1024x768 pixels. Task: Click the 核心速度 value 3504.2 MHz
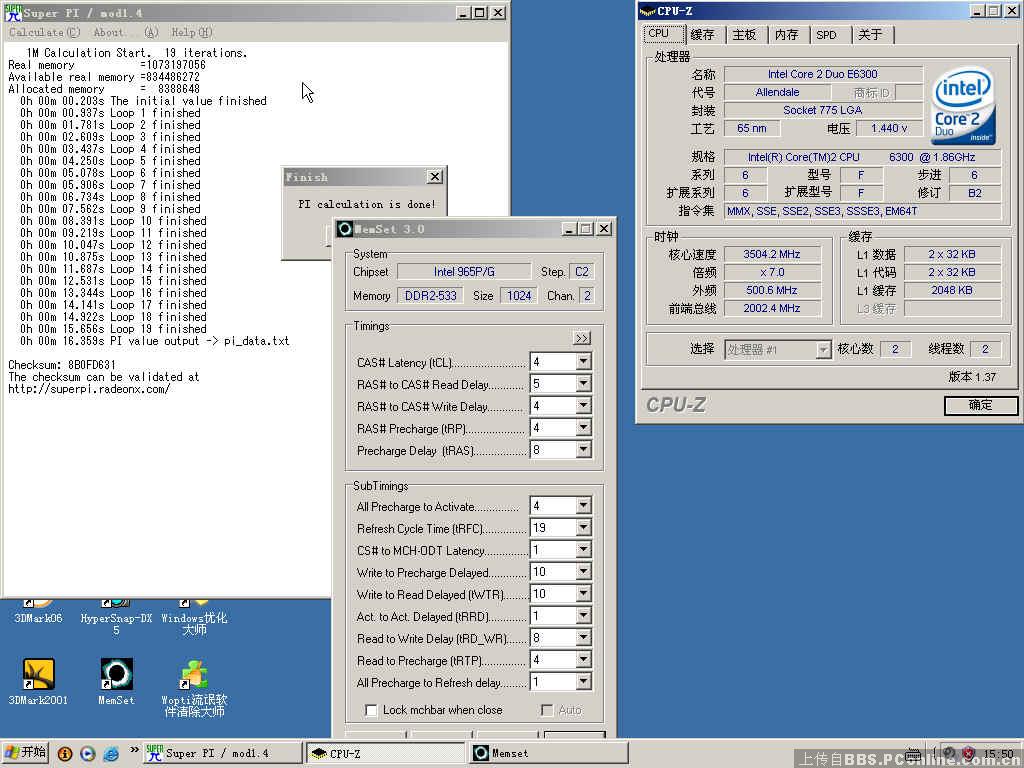(772, 254)
